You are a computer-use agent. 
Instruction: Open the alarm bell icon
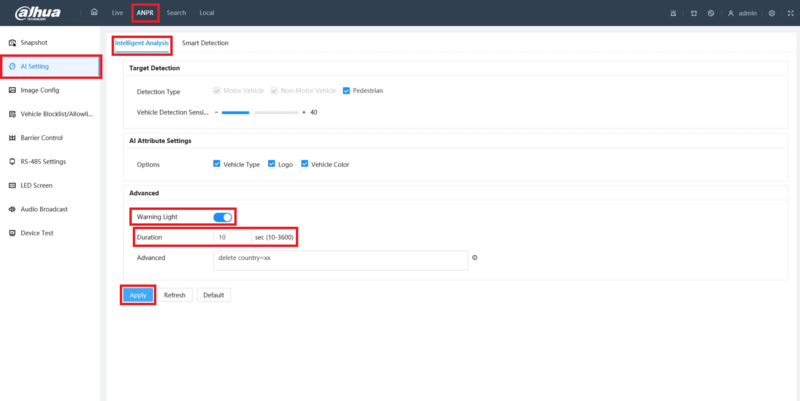pos(673,13)
